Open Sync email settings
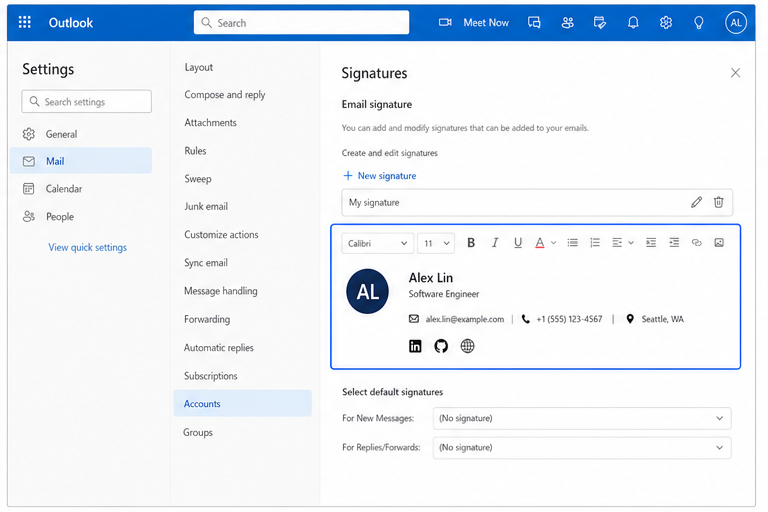768x512 pixels. (x=206, y=263)
